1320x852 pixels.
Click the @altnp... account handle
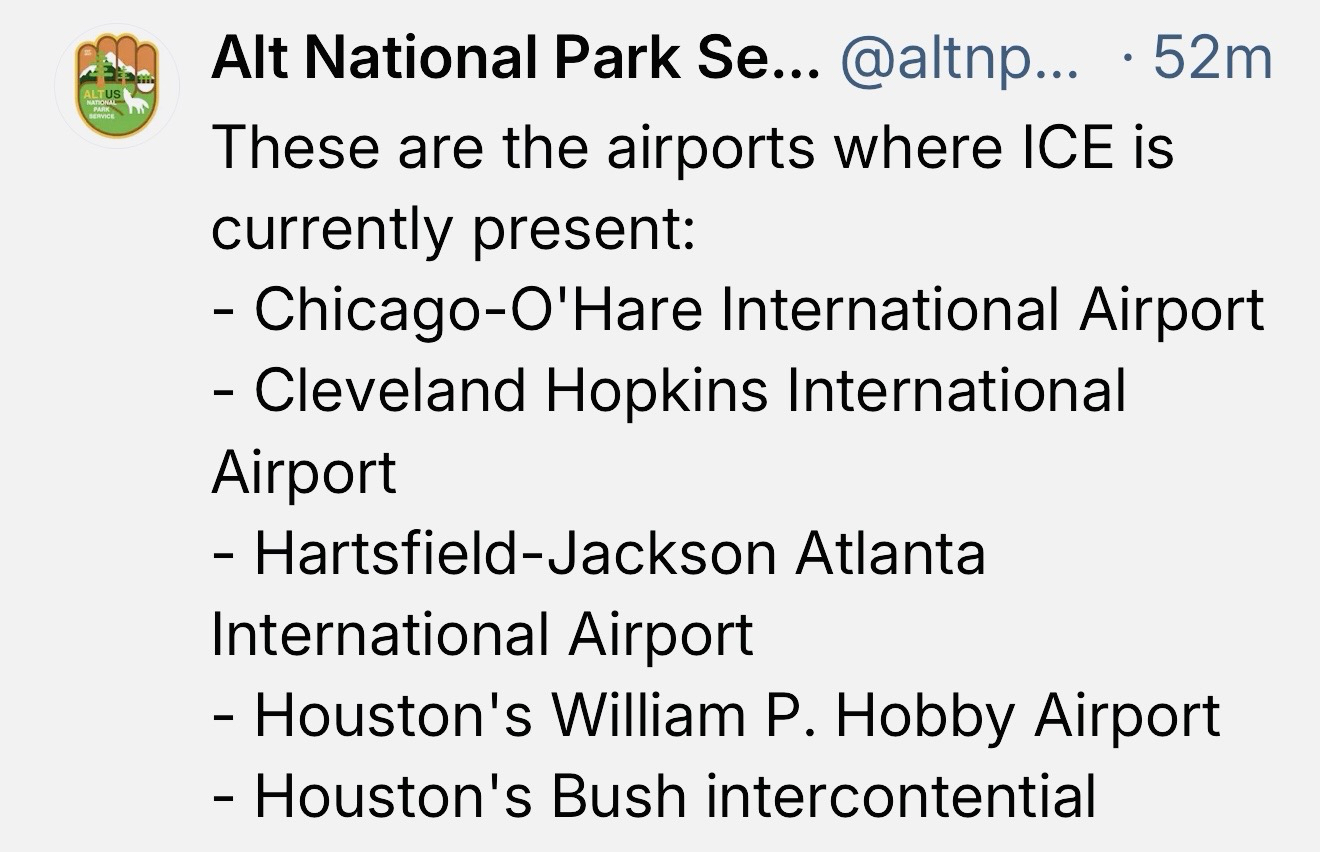point(960,60)
